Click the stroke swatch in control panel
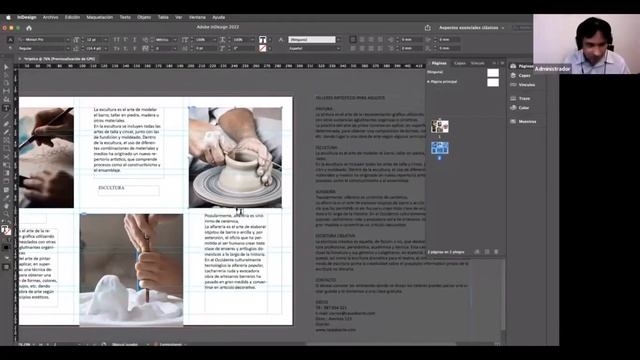640x360 pixels. pos(262,48)
